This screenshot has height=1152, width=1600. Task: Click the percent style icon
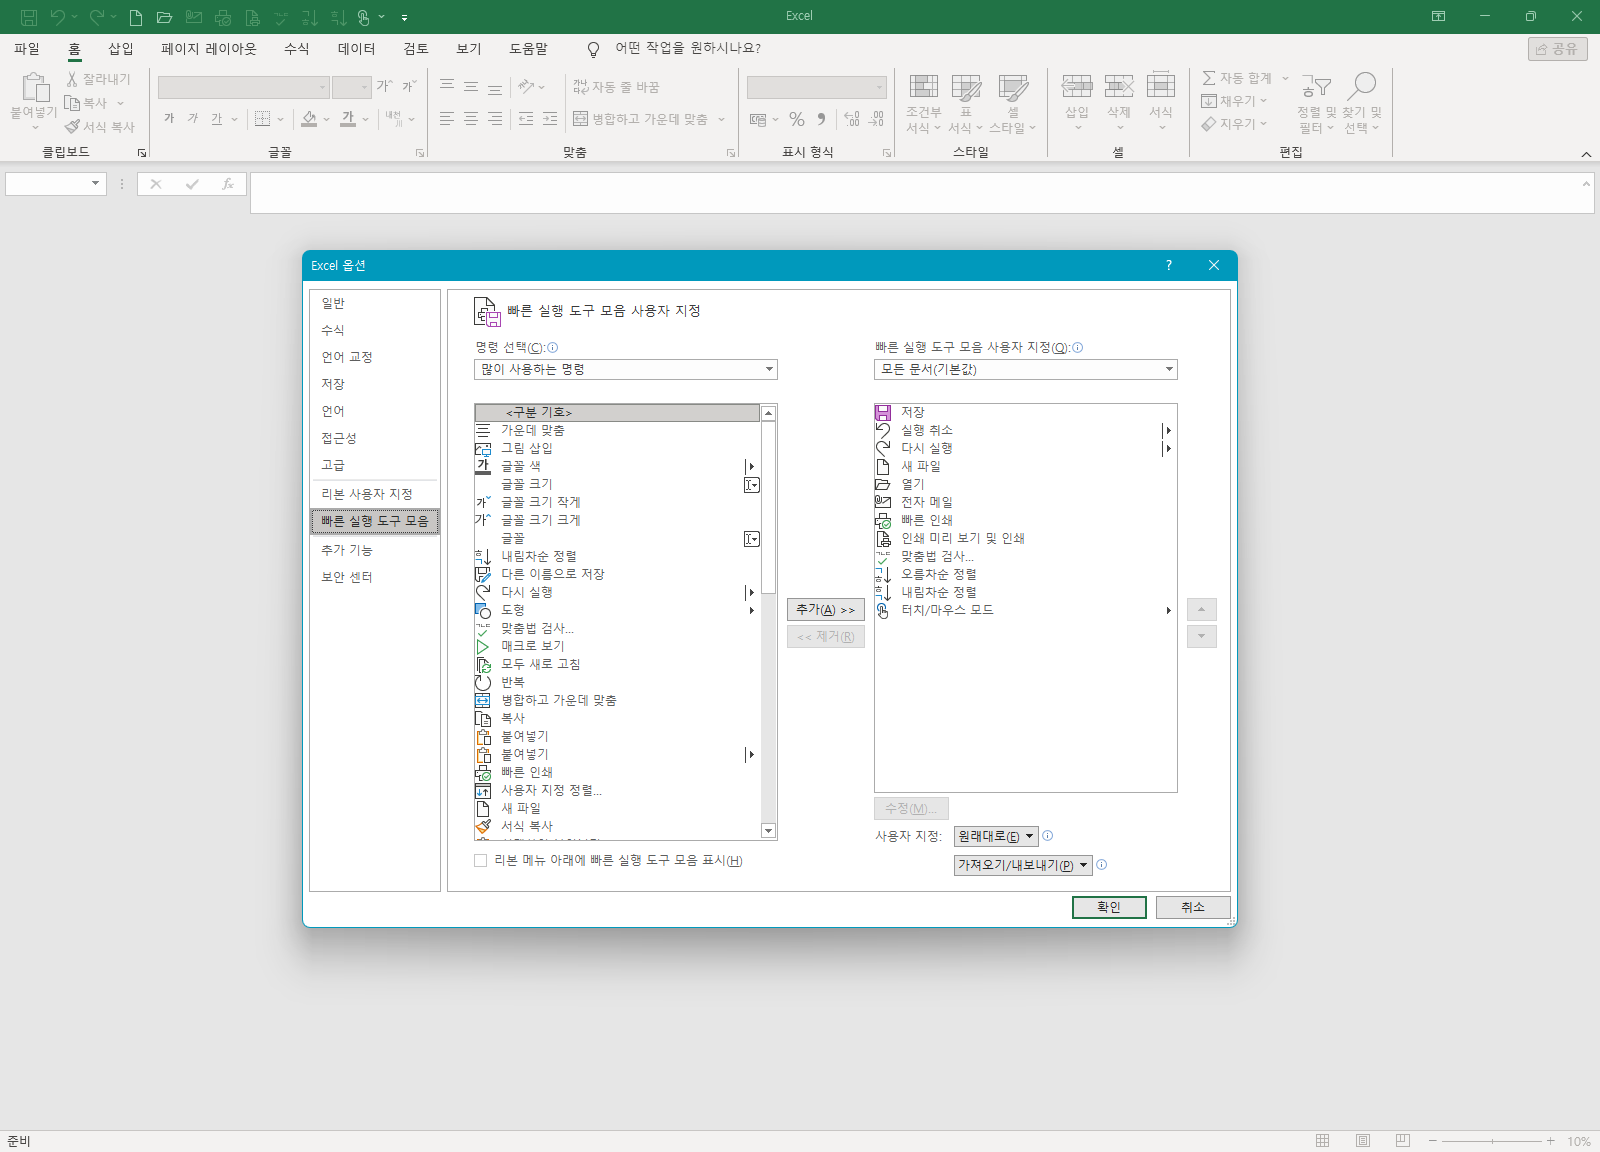click(797, 119)
